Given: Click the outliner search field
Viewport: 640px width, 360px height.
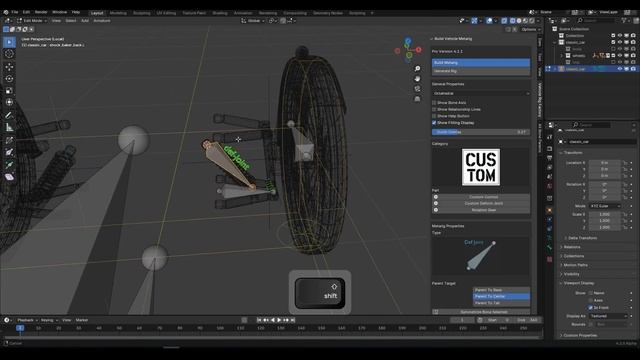Looking at the screenshot, I should pos(597,20).
